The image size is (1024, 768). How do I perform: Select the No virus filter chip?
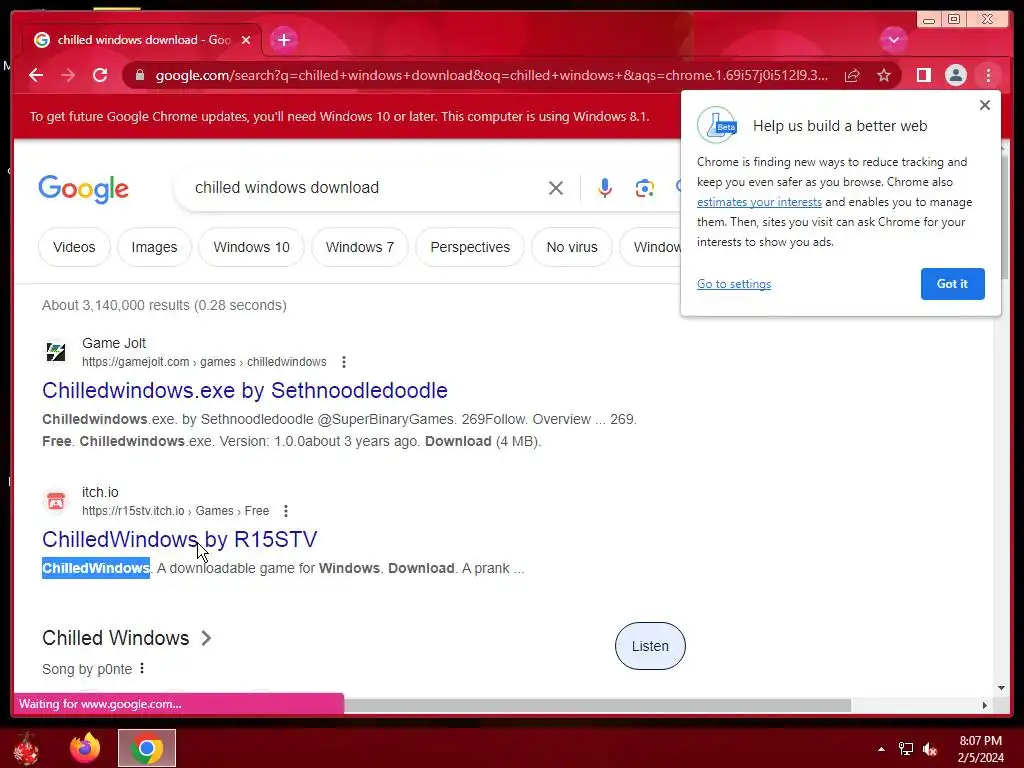(x=572, y=248)
